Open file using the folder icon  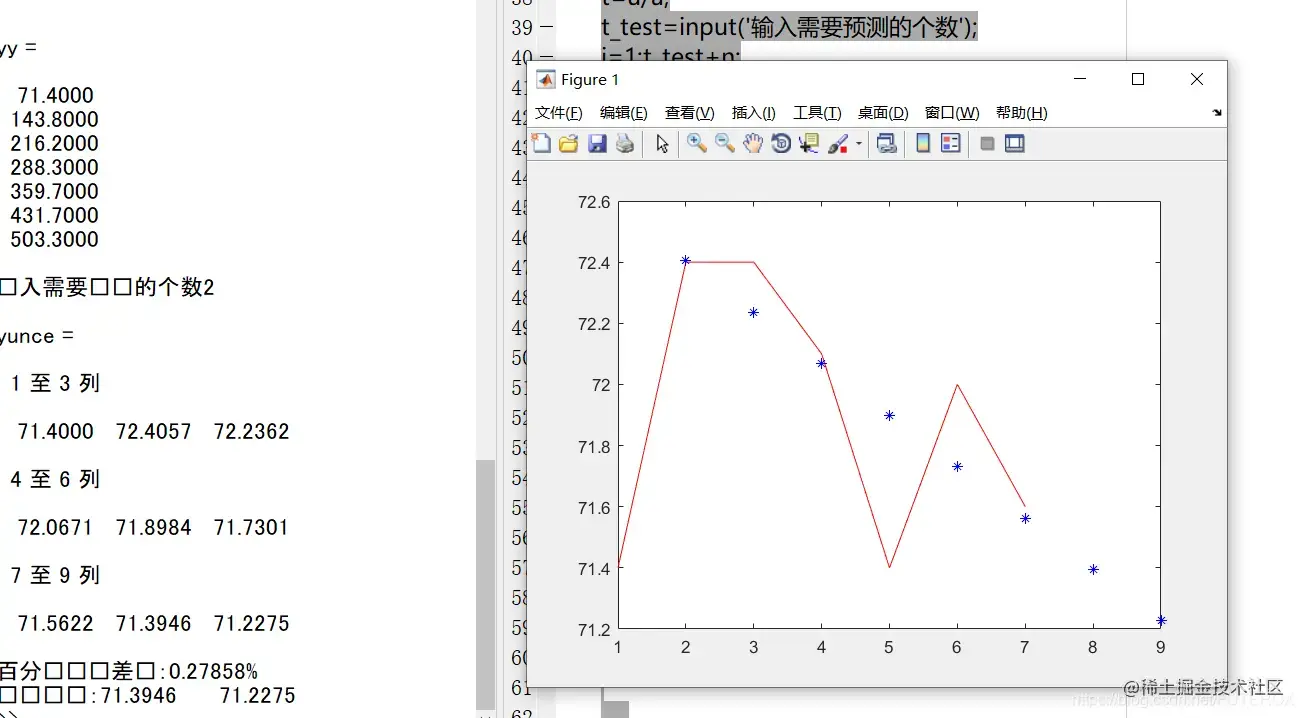(569, 144)
